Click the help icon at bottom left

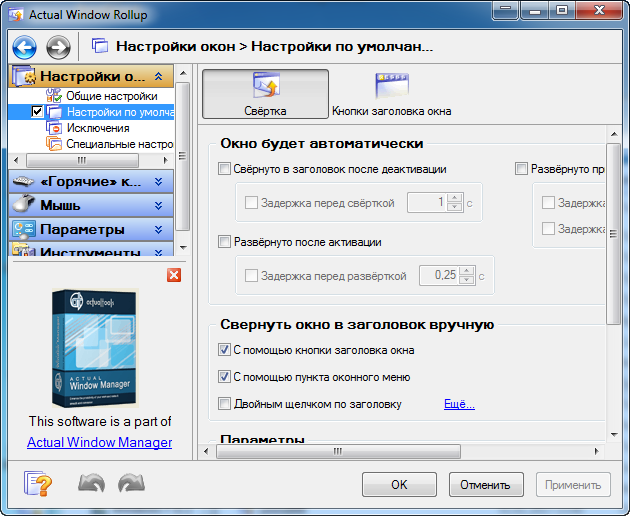point(37,484)
